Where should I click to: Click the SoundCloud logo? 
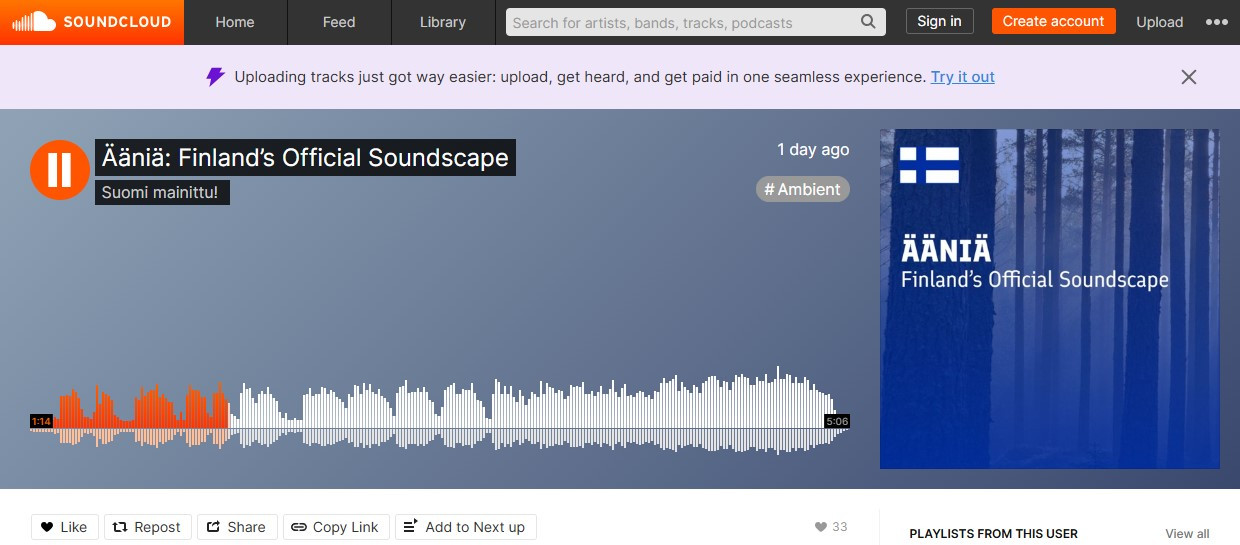(92, 22)
